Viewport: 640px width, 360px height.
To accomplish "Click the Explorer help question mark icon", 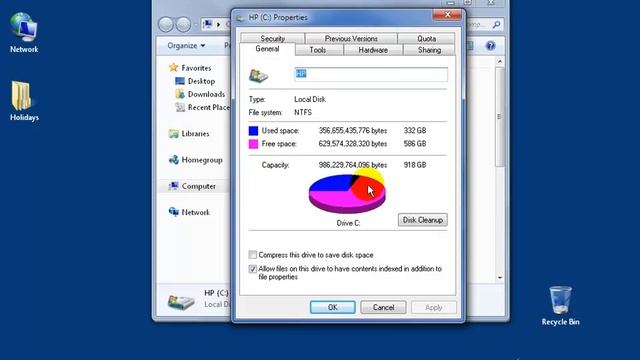I will pyautogui.click(x=491, y=45).
